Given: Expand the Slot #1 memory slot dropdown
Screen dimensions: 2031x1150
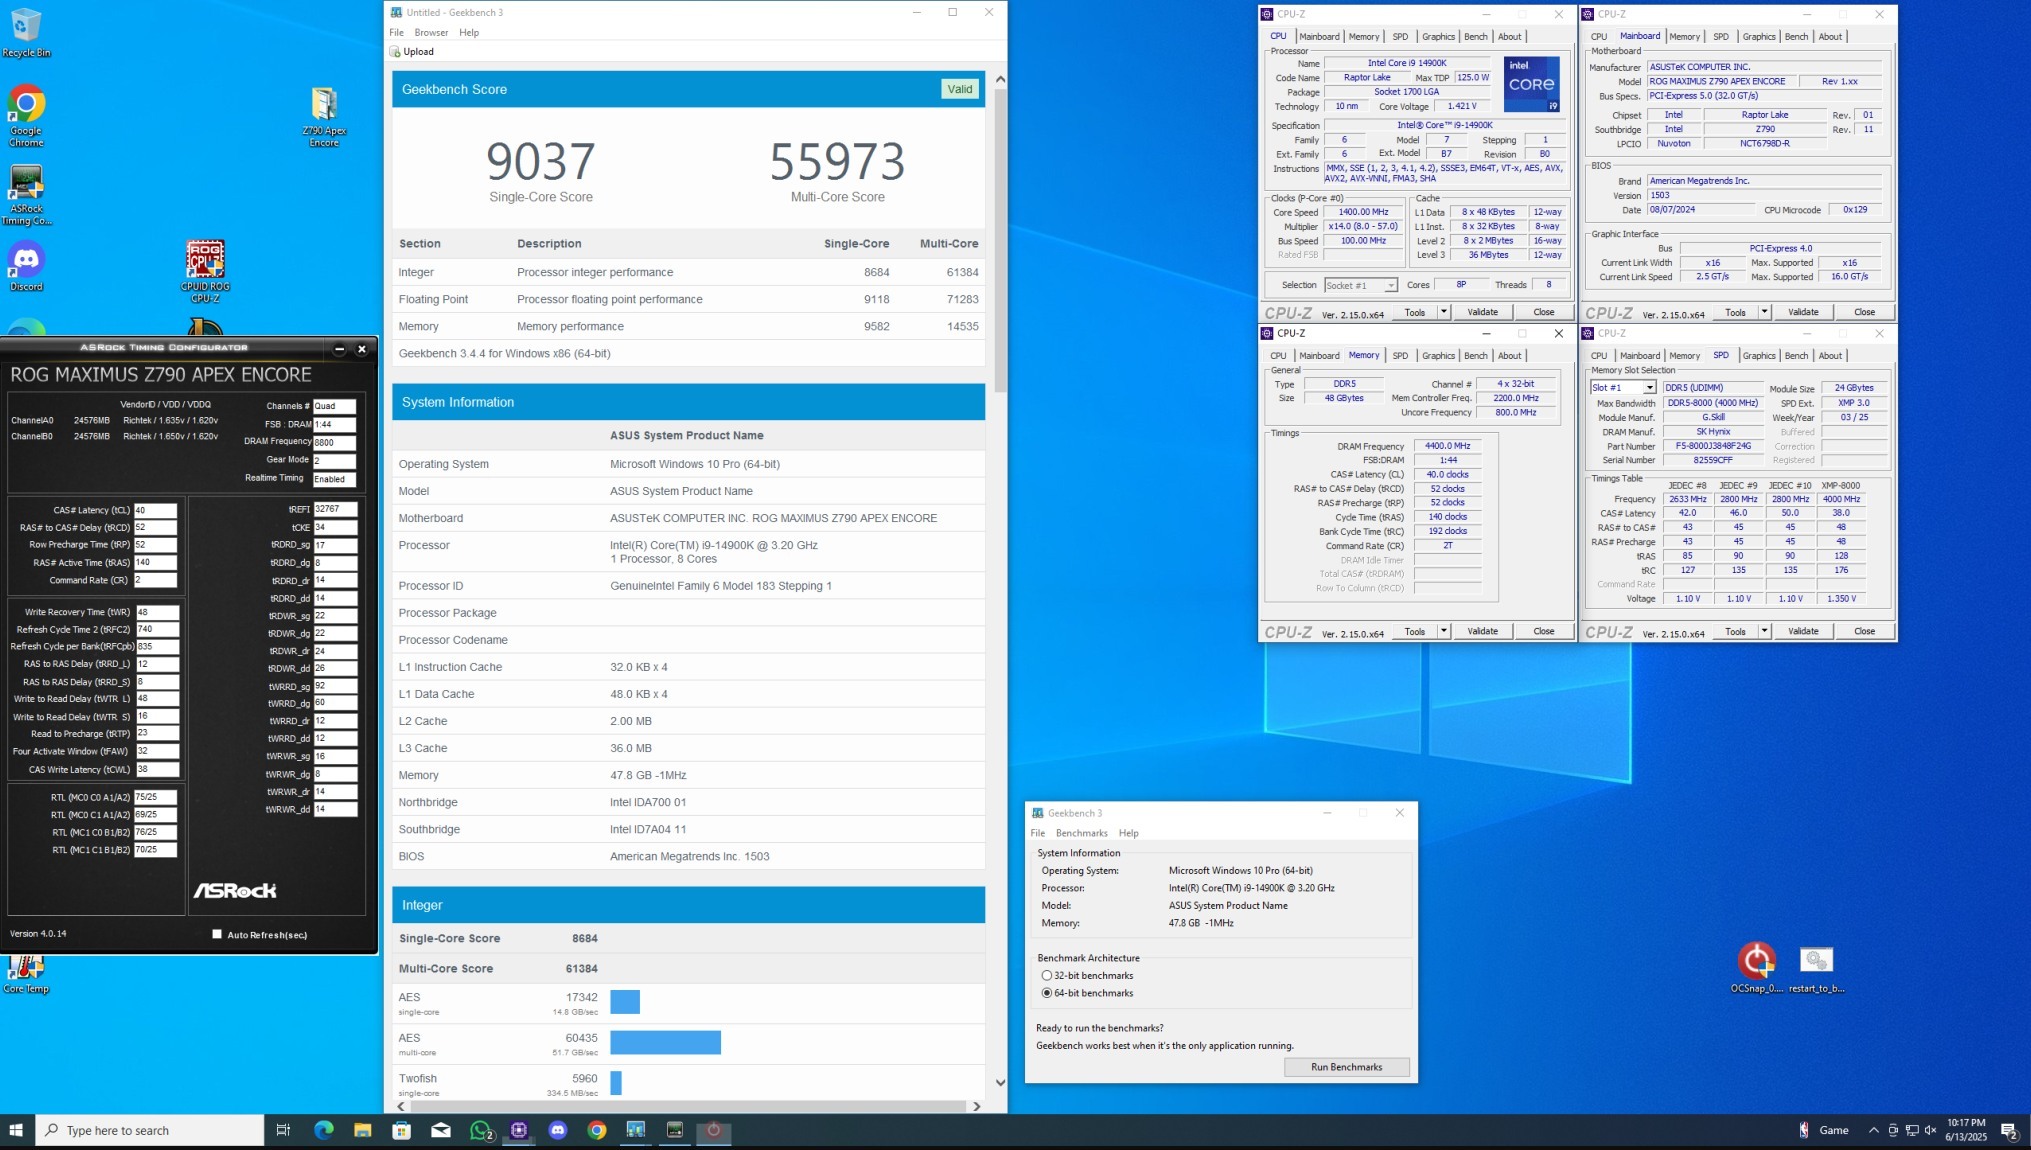Looking at the screenshot, I should [x=1649, y=388].
